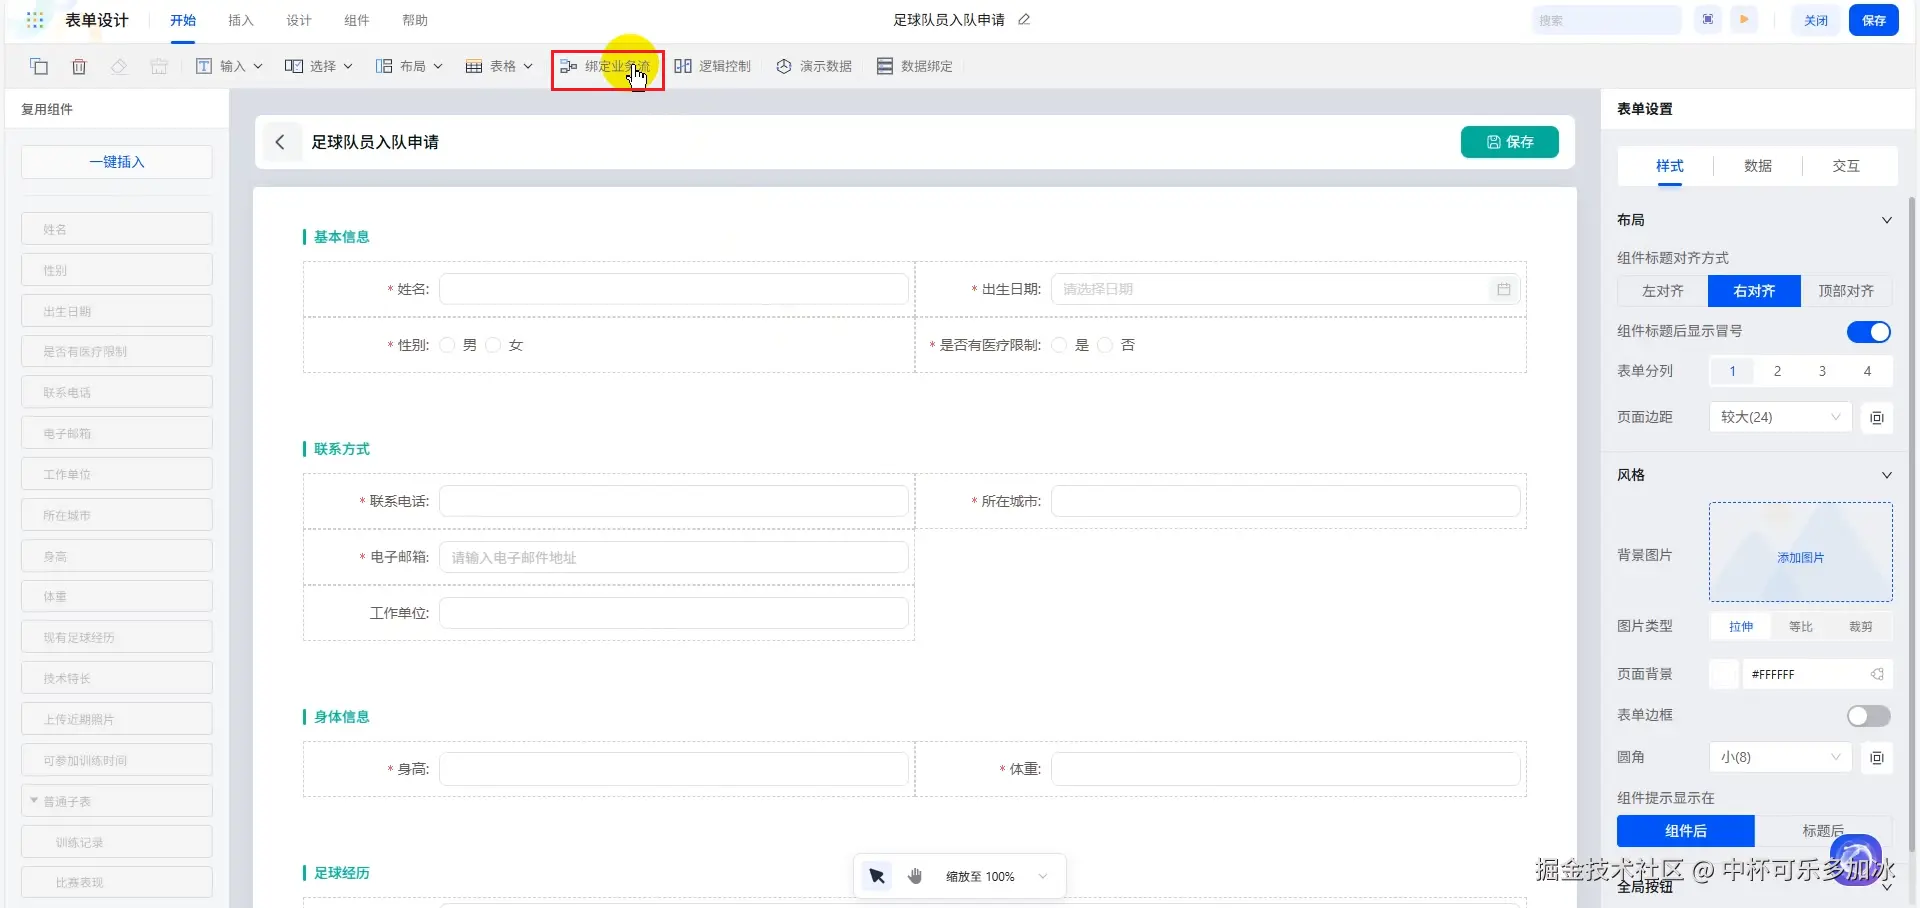Viewport: 1920px width, 908px height.
Task: Click the trash delete toolbar icon
Action: [79, 66]
